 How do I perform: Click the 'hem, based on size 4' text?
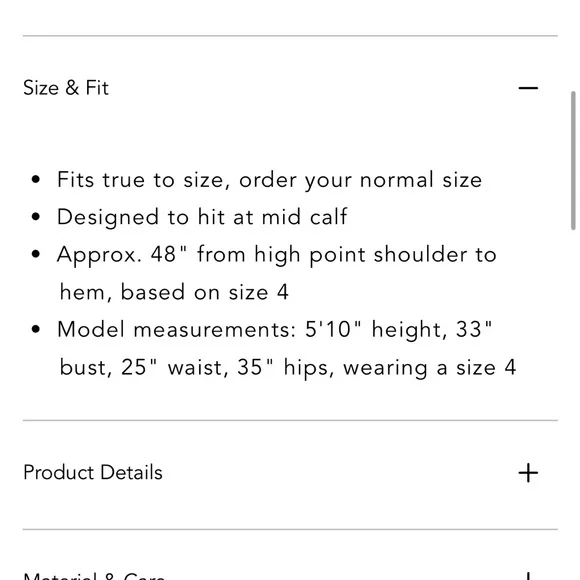click(174, 292)
